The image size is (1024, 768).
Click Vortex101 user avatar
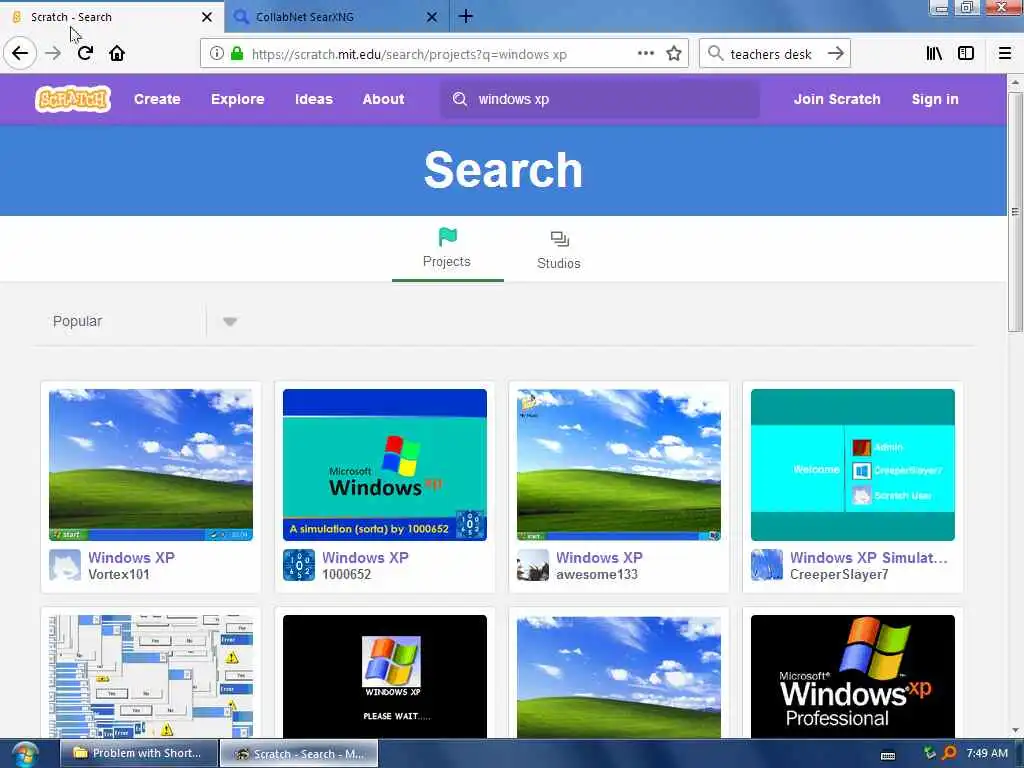point(65,565)
